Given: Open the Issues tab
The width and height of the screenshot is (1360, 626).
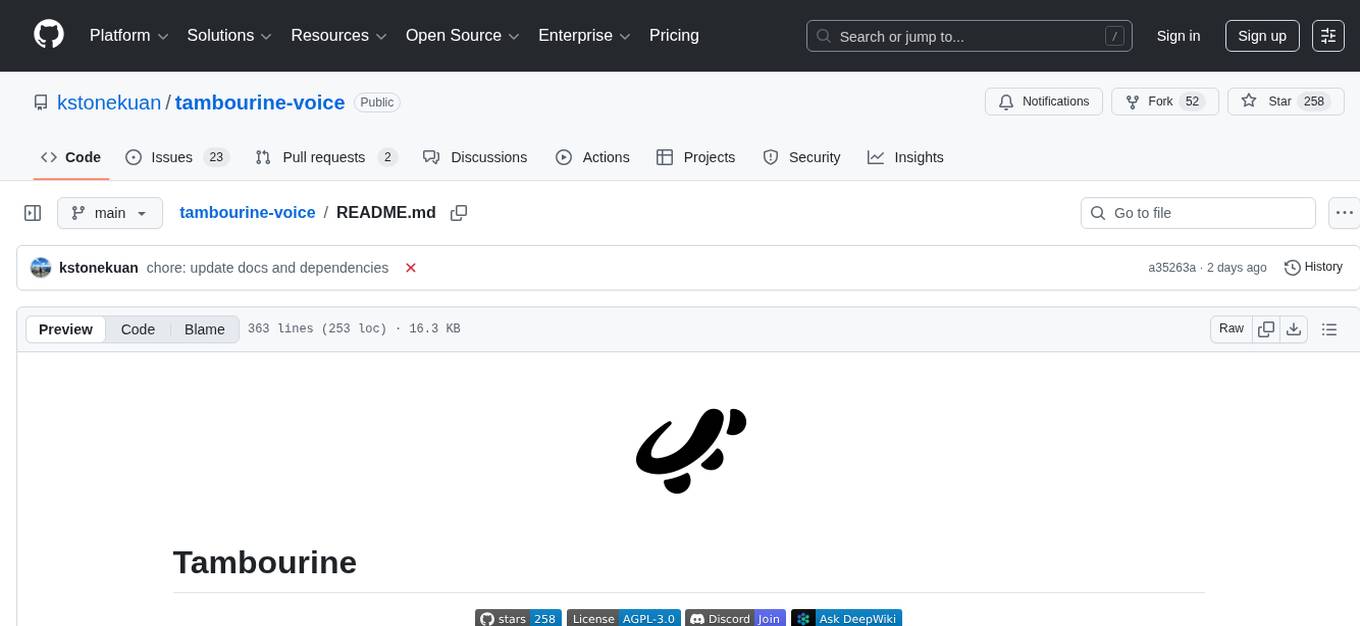Looking at the screenshot, I should (177, 157).
